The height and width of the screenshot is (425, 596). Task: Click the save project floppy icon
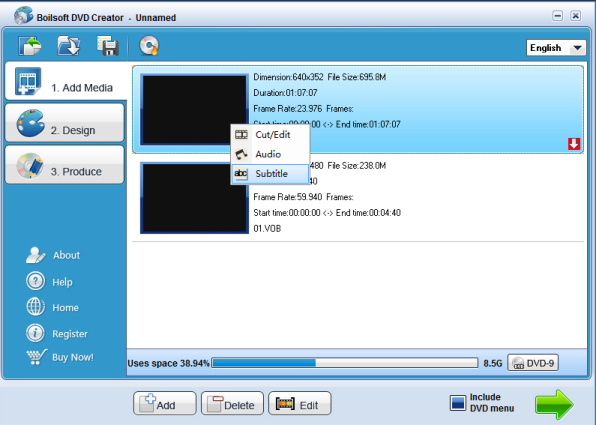(108, 46)
